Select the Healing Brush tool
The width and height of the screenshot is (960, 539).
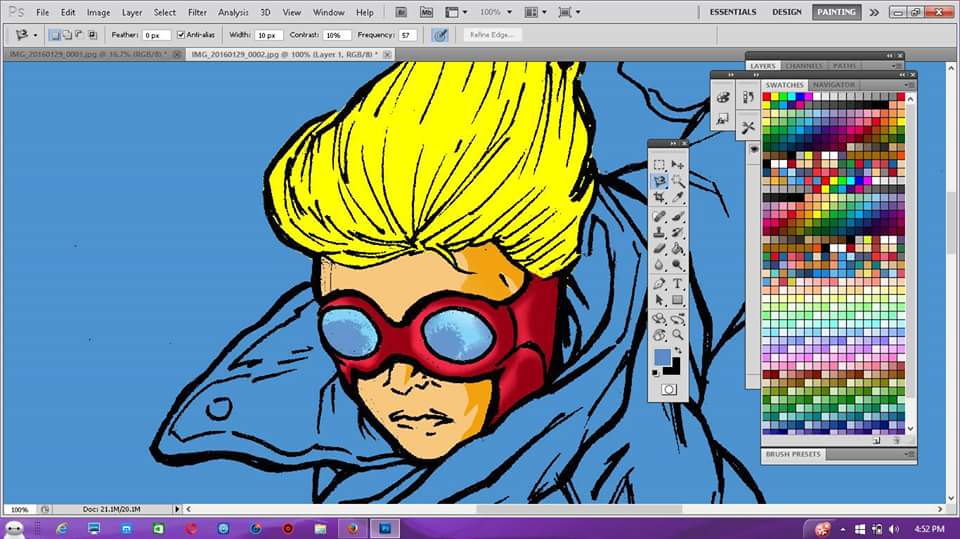tap(659, 216)
